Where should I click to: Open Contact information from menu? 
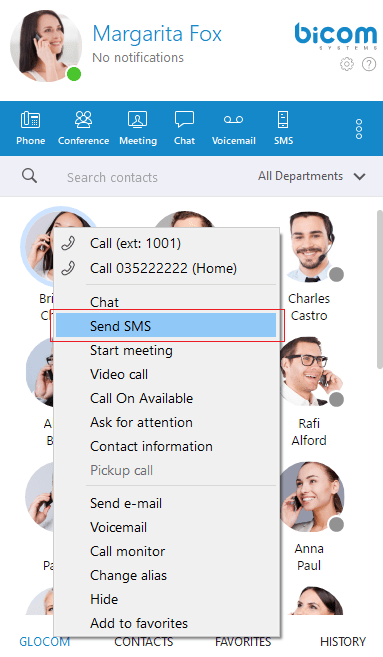point(167,446)
